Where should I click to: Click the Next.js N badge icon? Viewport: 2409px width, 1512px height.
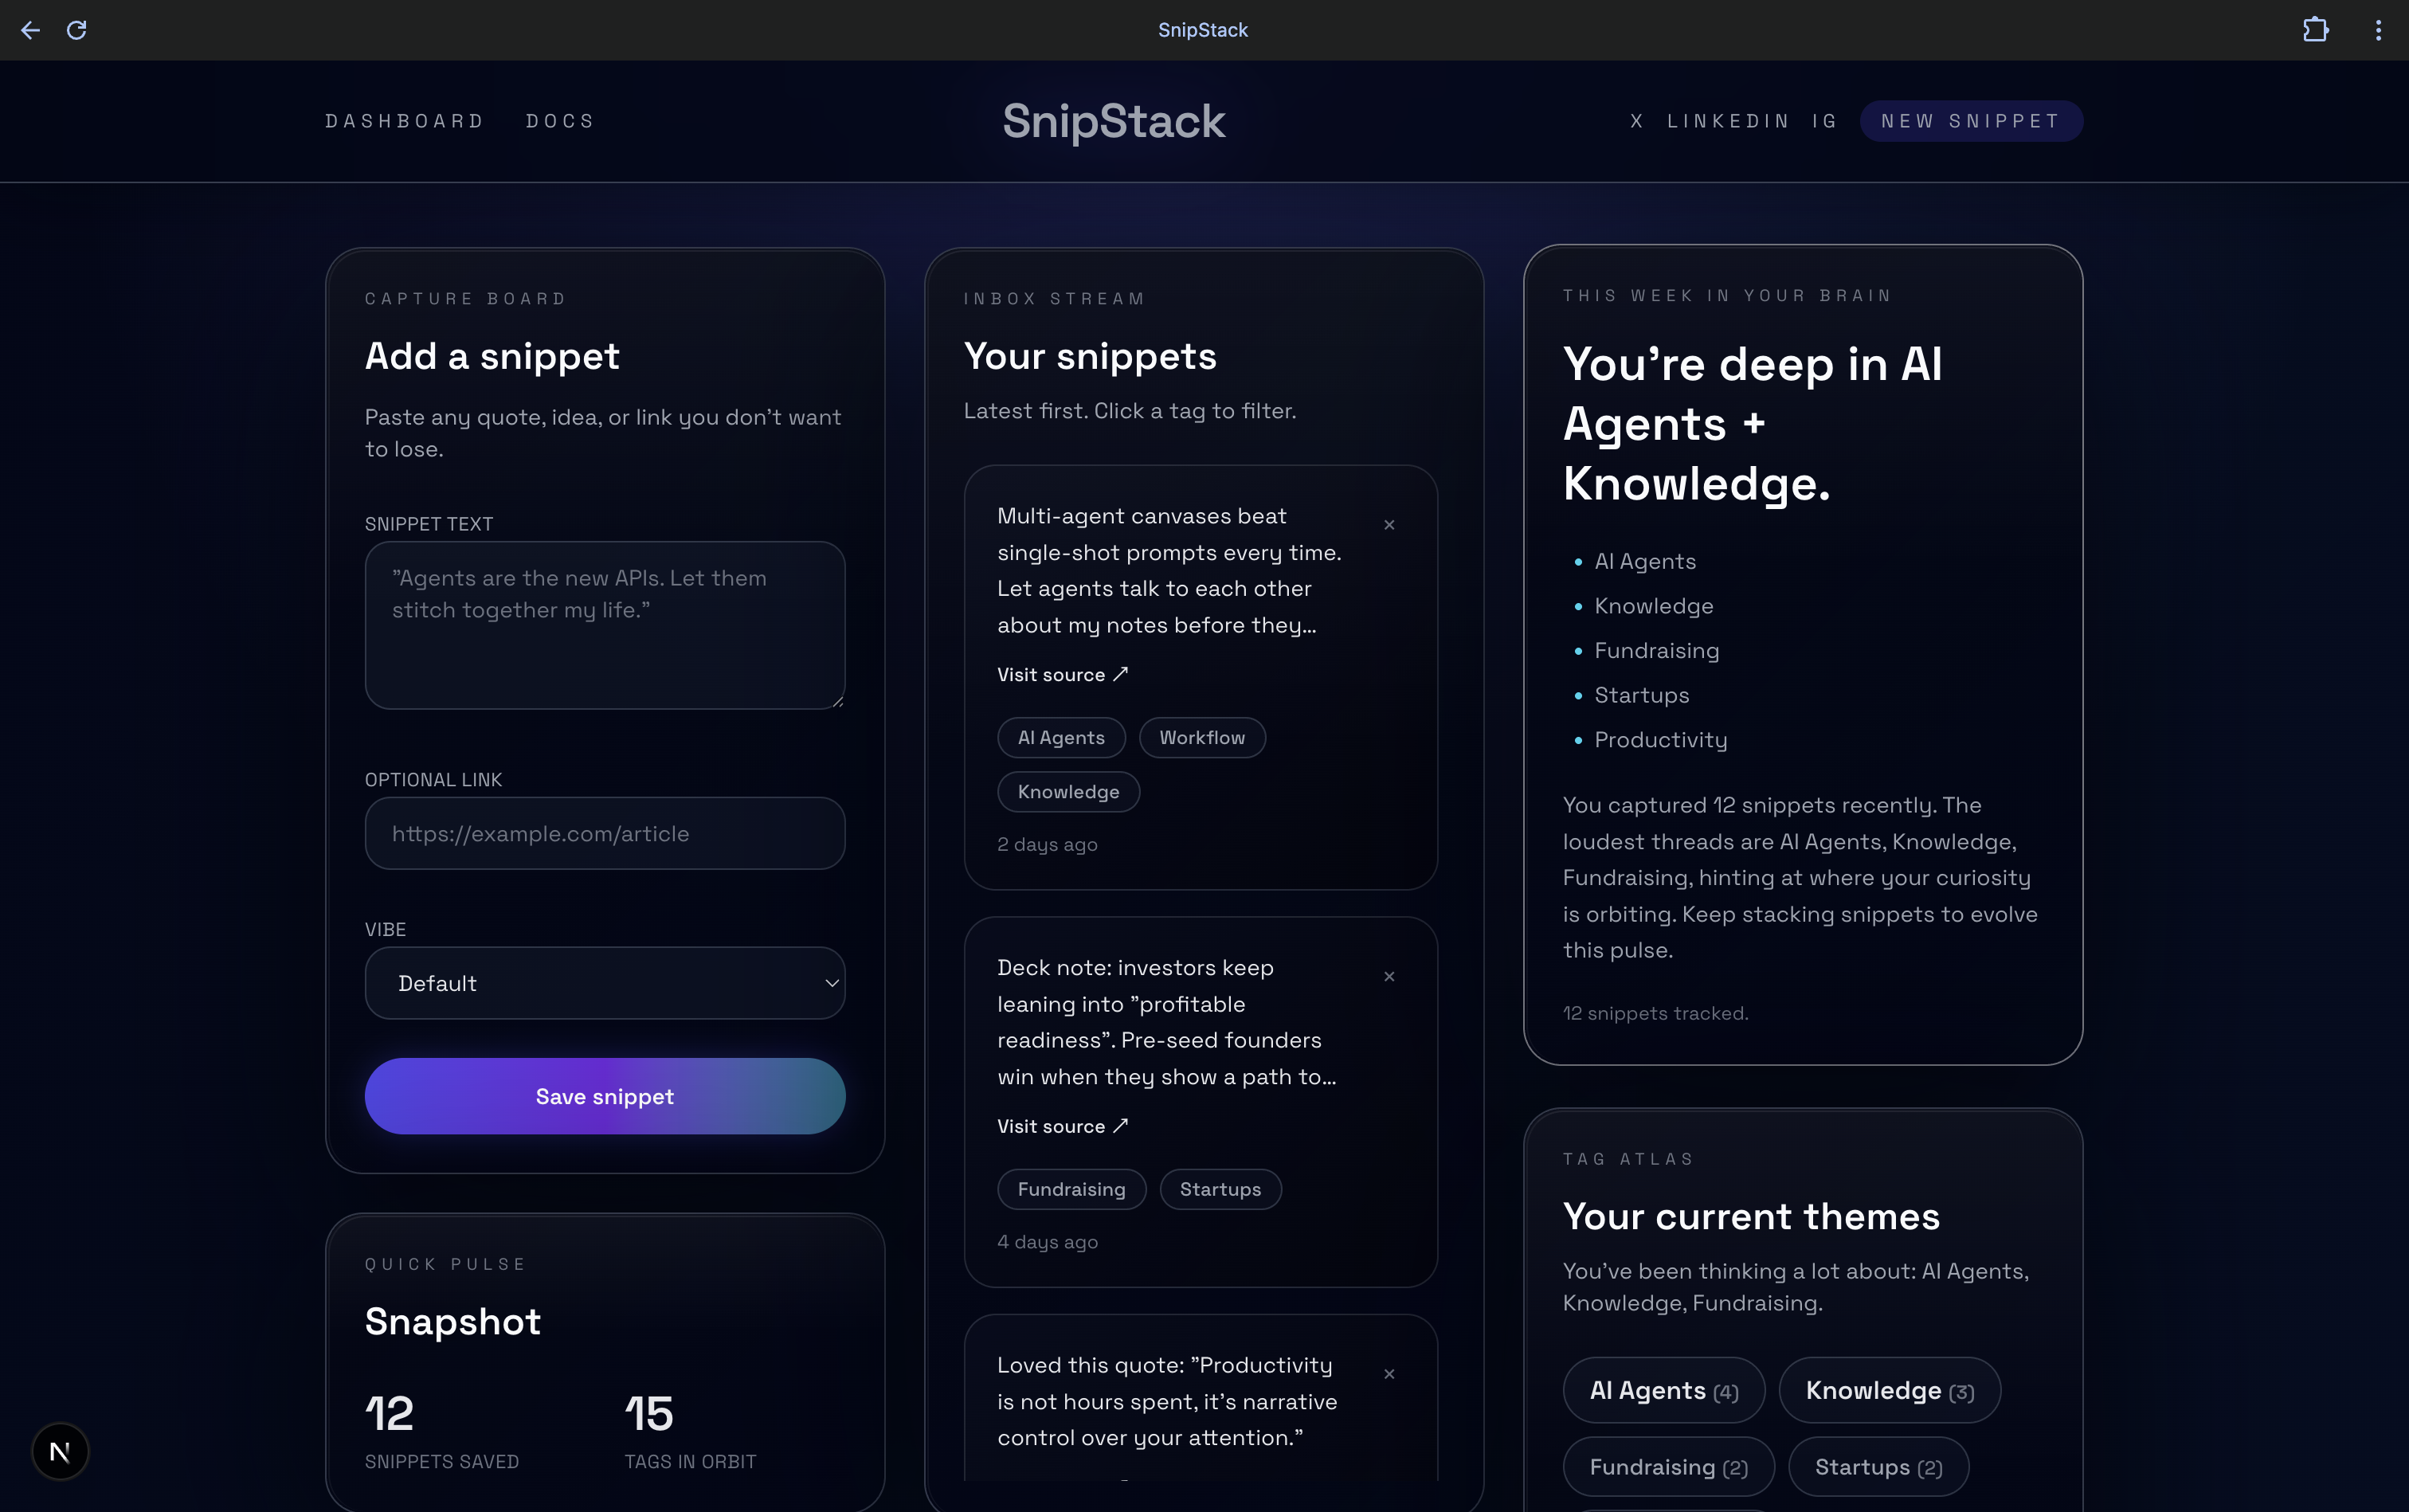60,1451
